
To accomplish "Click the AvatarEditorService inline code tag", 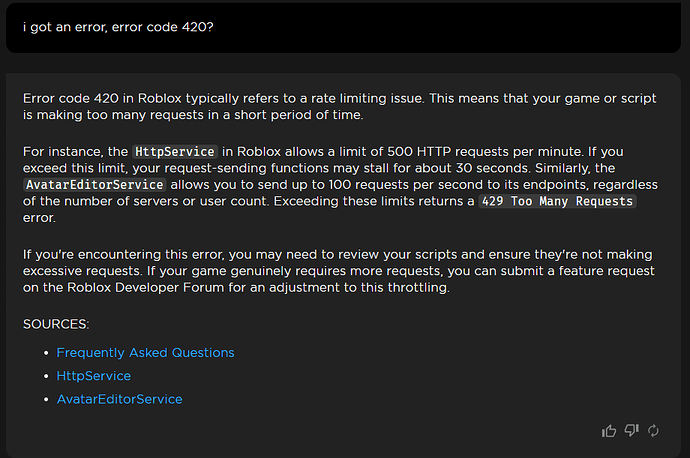I will (x=94, y=185).
